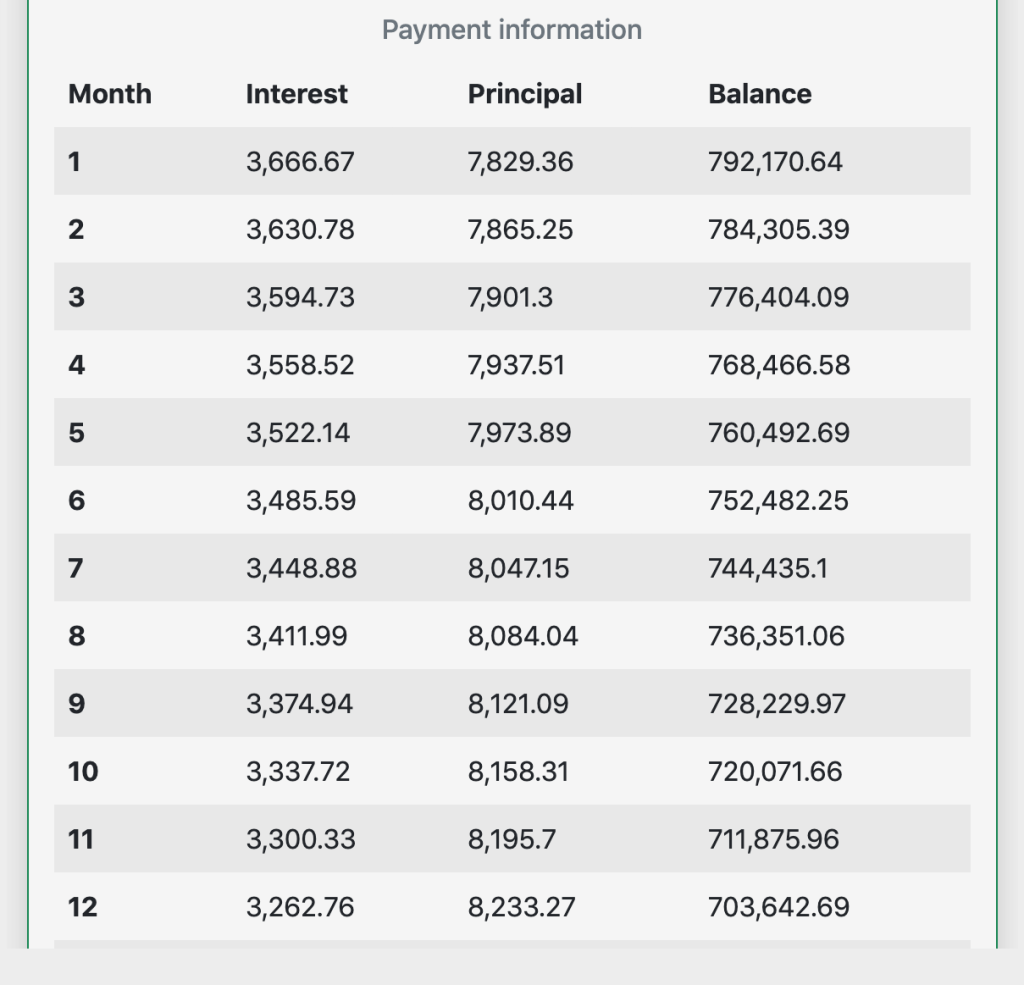Image resolution: width=1024 pixels, height=985 pixels.
Task: Select principal 7,973.89 in month 5
Action: pos(520,433)
